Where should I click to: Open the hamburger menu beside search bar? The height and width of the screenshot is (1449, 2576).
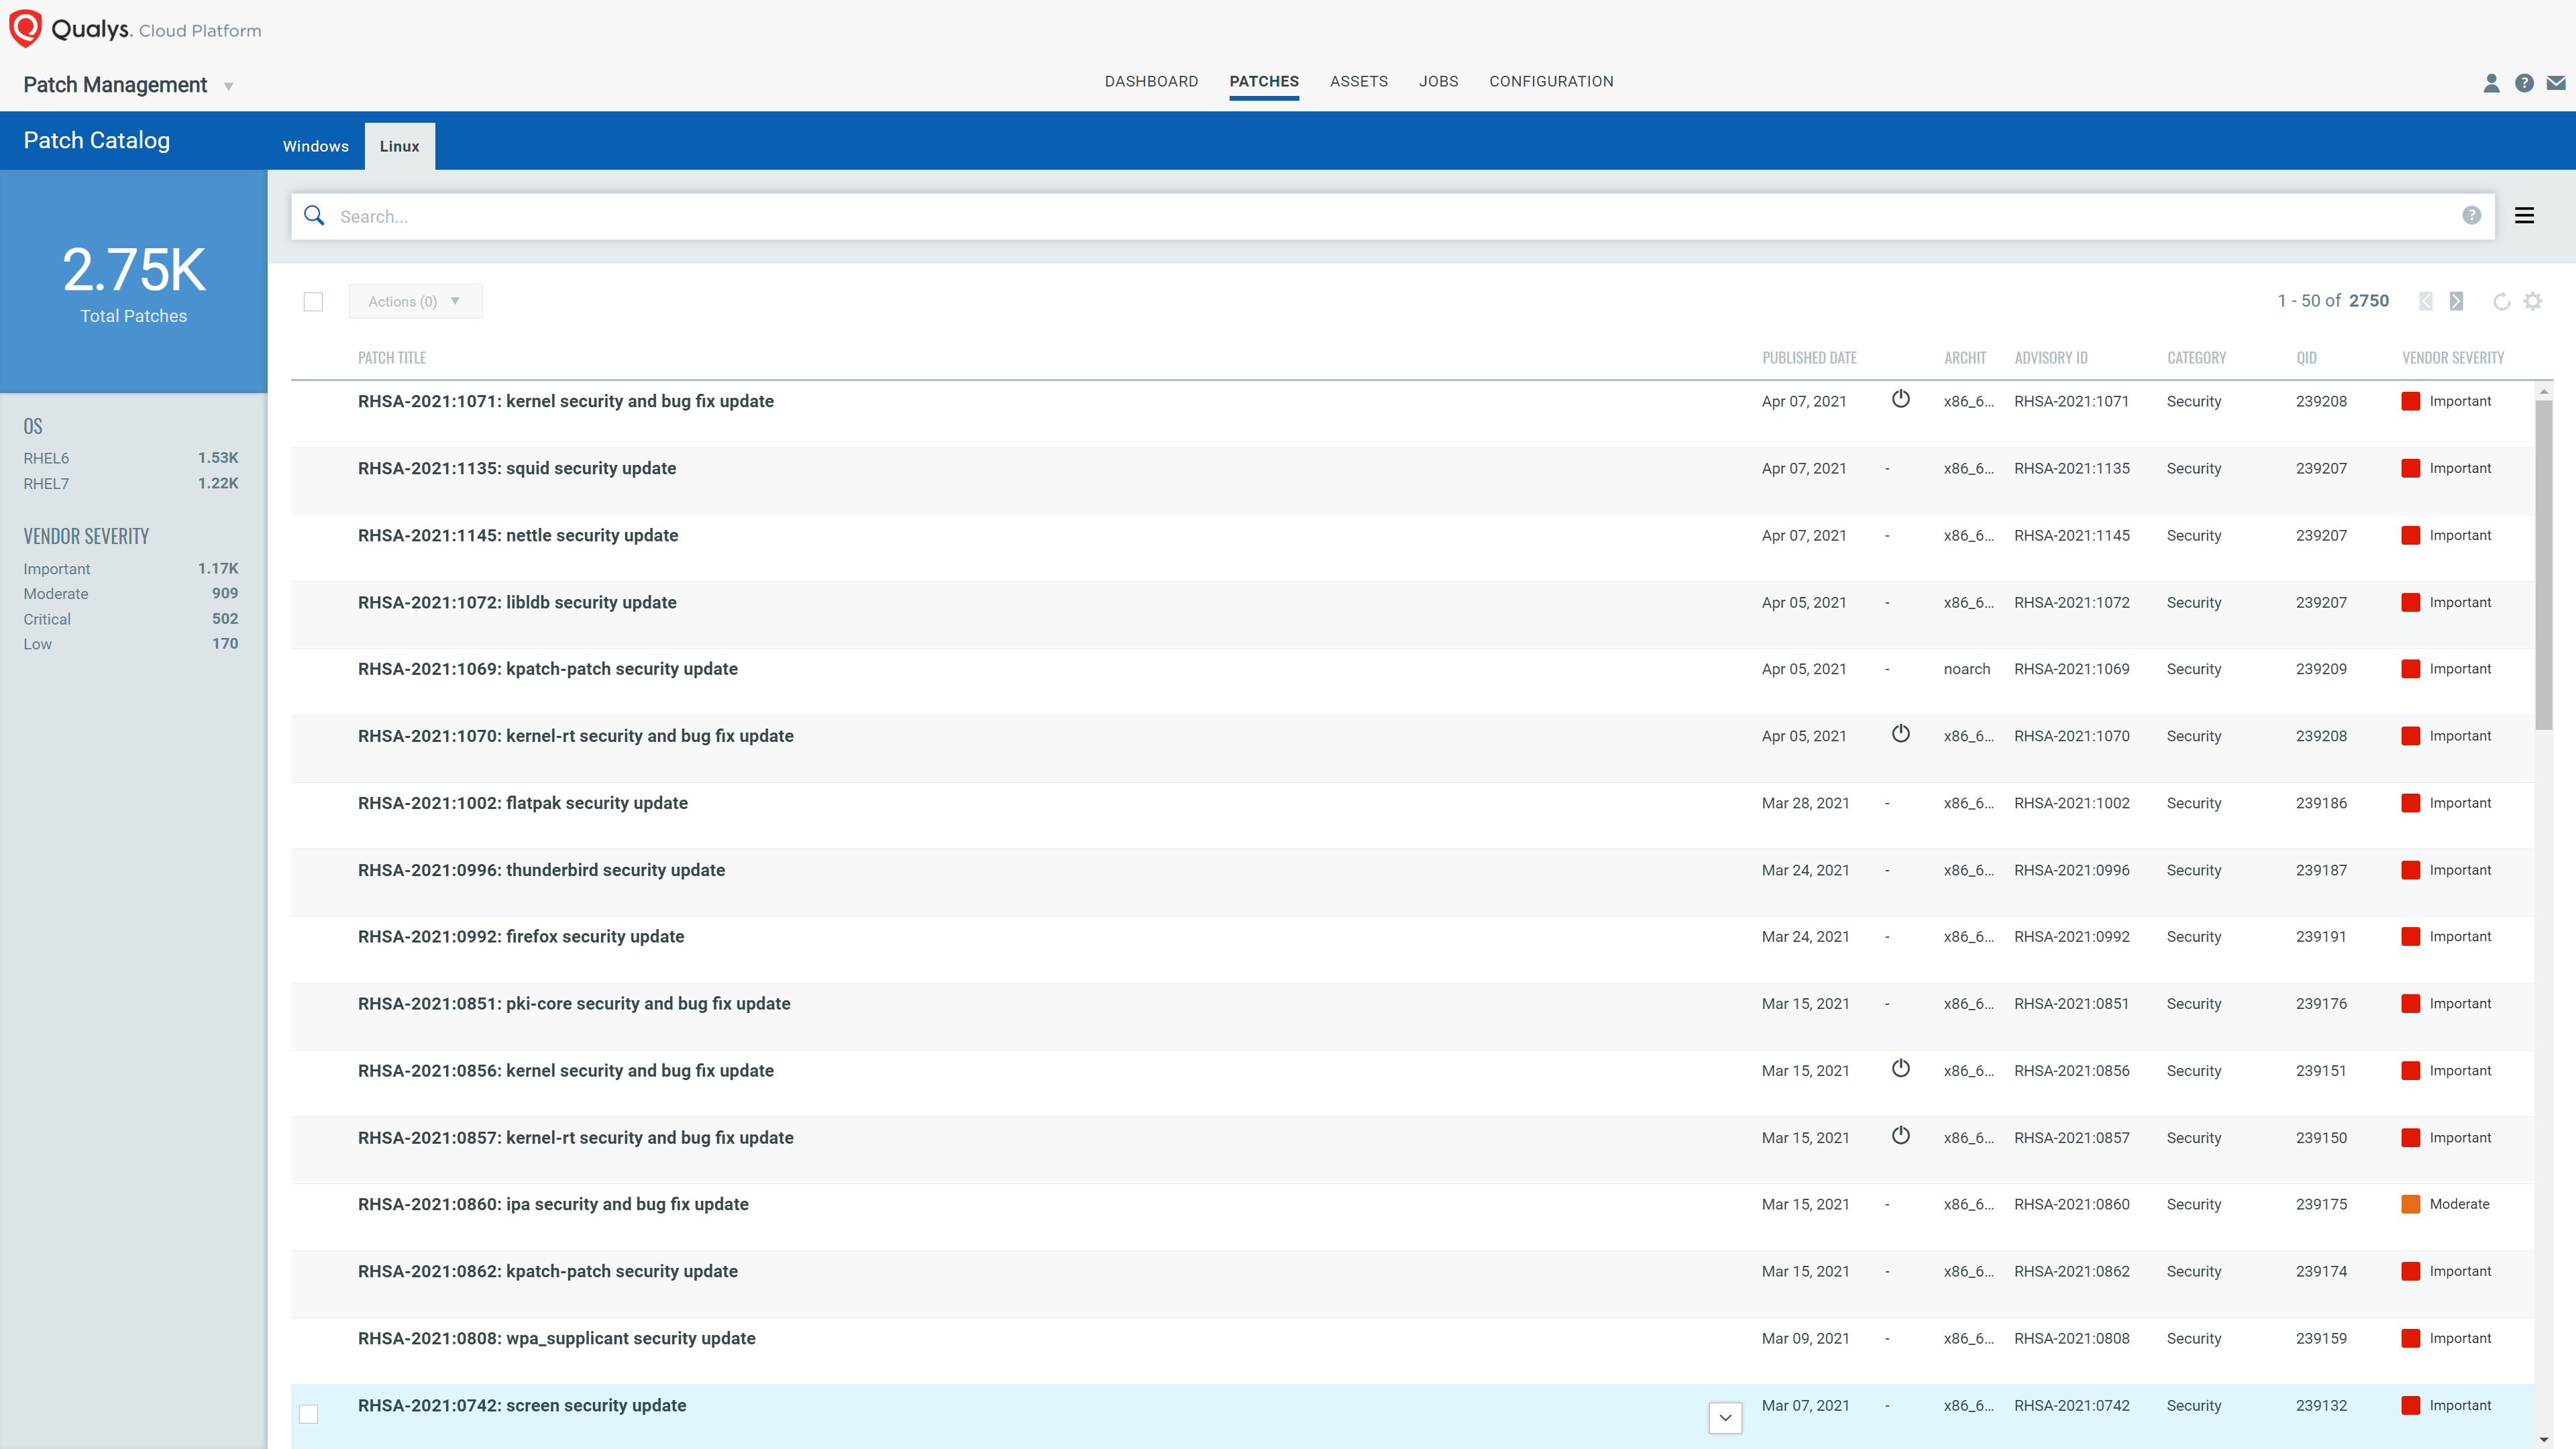click(x=2524, y=216)
